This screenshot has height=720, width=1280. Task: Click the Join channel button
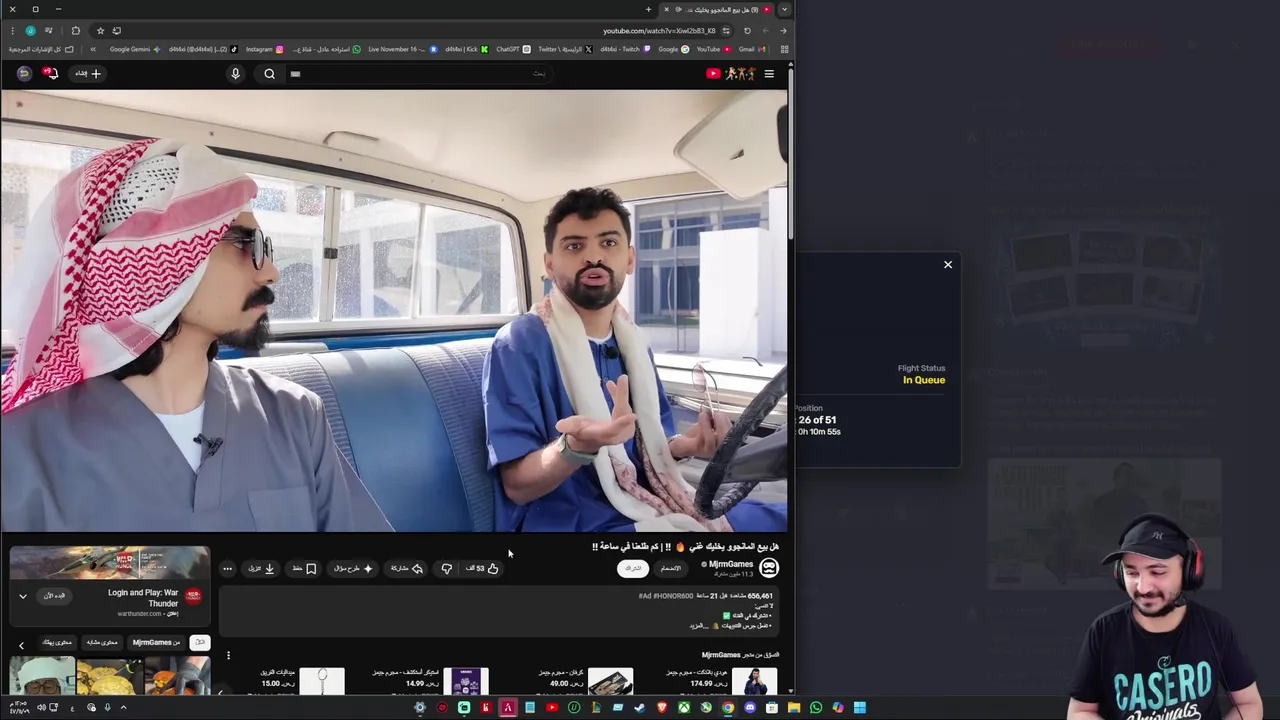[670, 568]
